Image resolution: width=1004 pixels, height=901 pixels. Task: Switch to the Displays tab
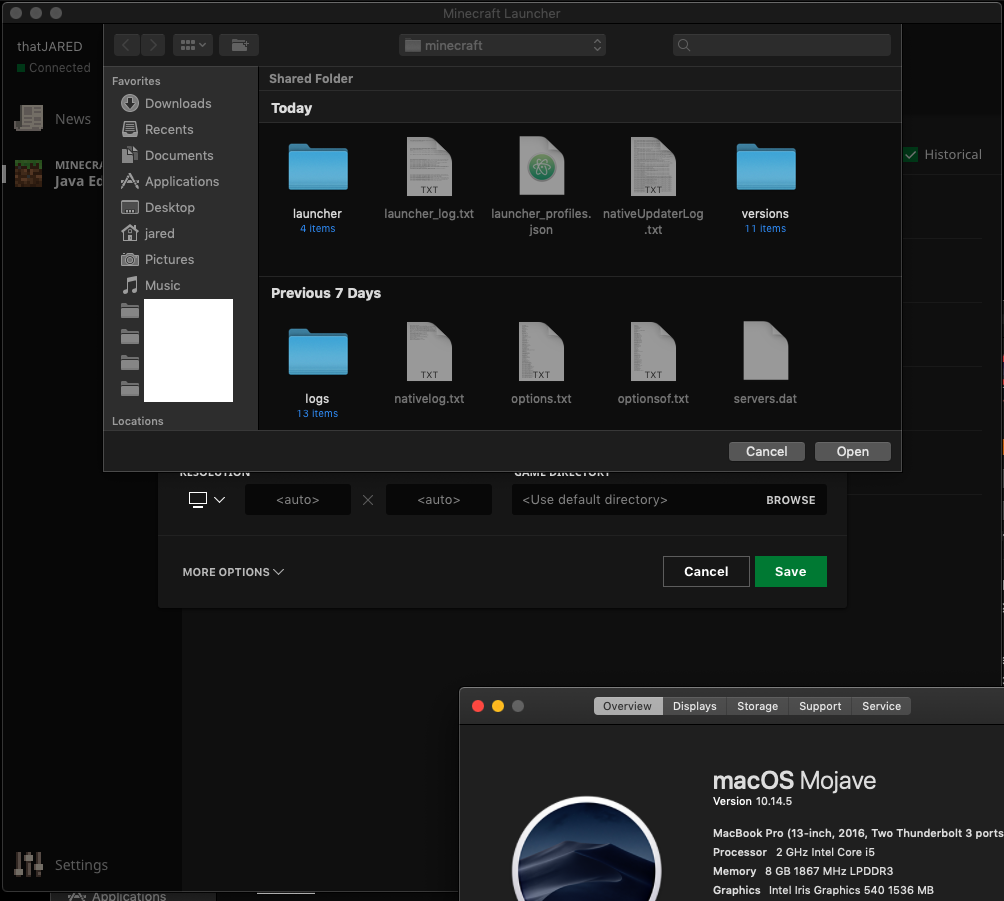click(694, 706)
